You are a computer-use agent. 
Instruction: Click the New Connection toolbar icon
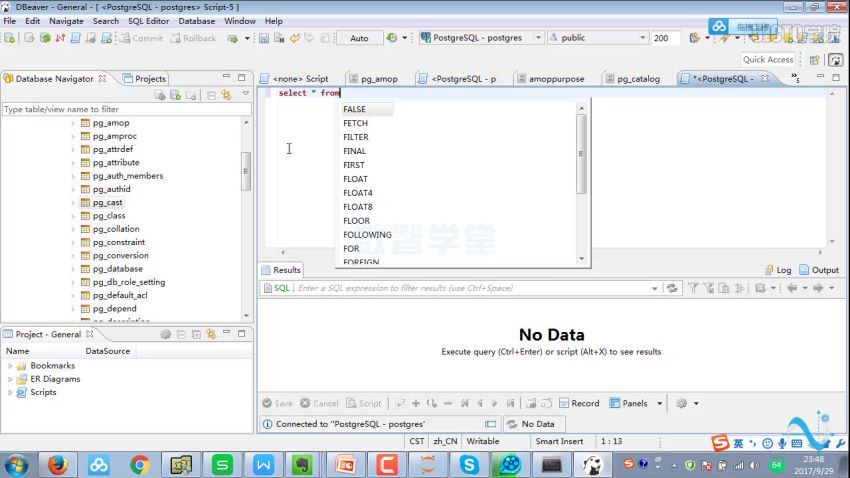click(x=10, y=38)
